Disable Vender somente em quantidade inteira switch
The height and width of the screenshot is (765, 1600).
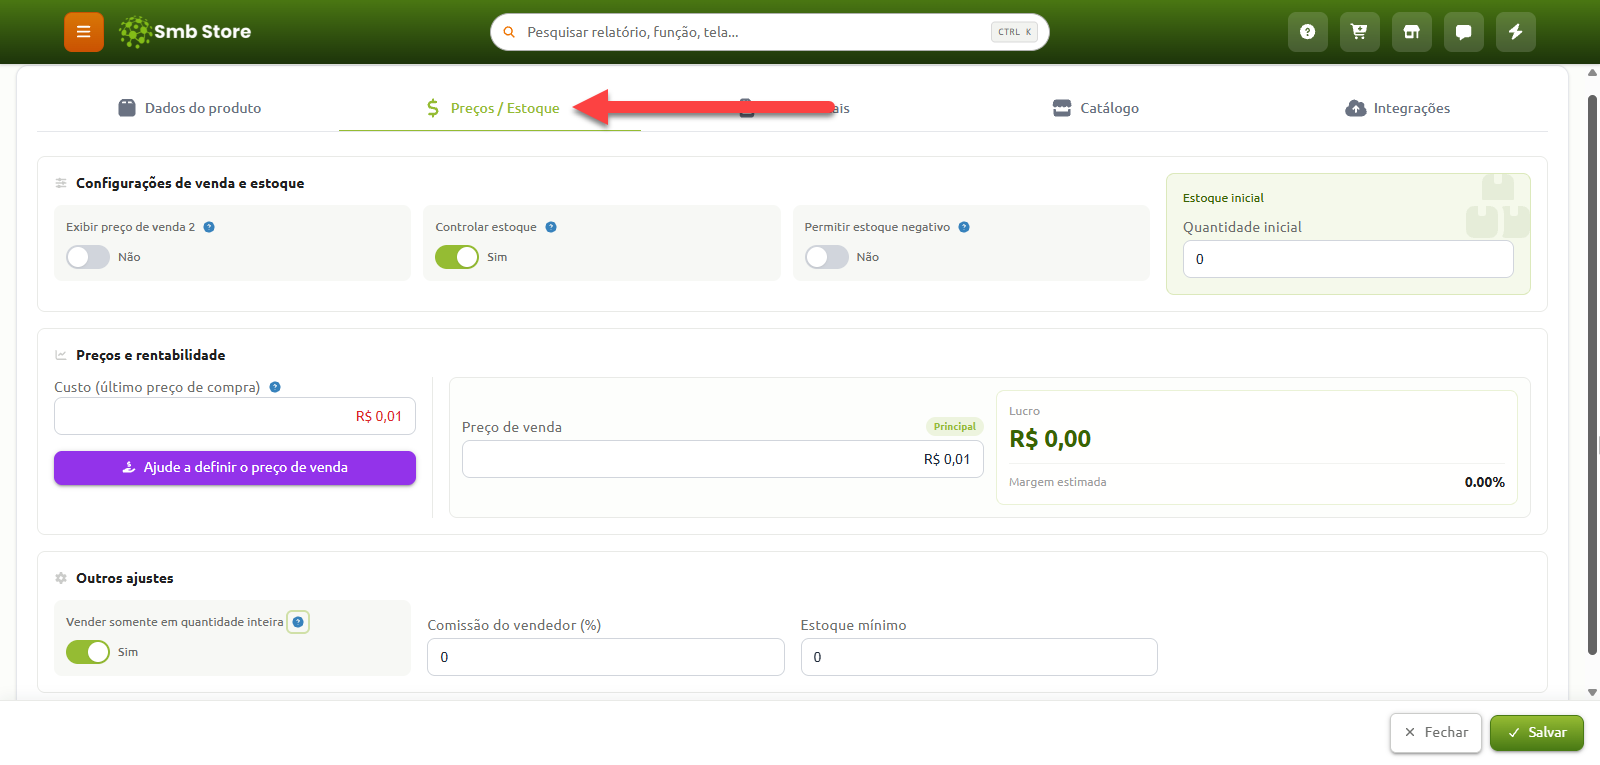pos(88,652)
